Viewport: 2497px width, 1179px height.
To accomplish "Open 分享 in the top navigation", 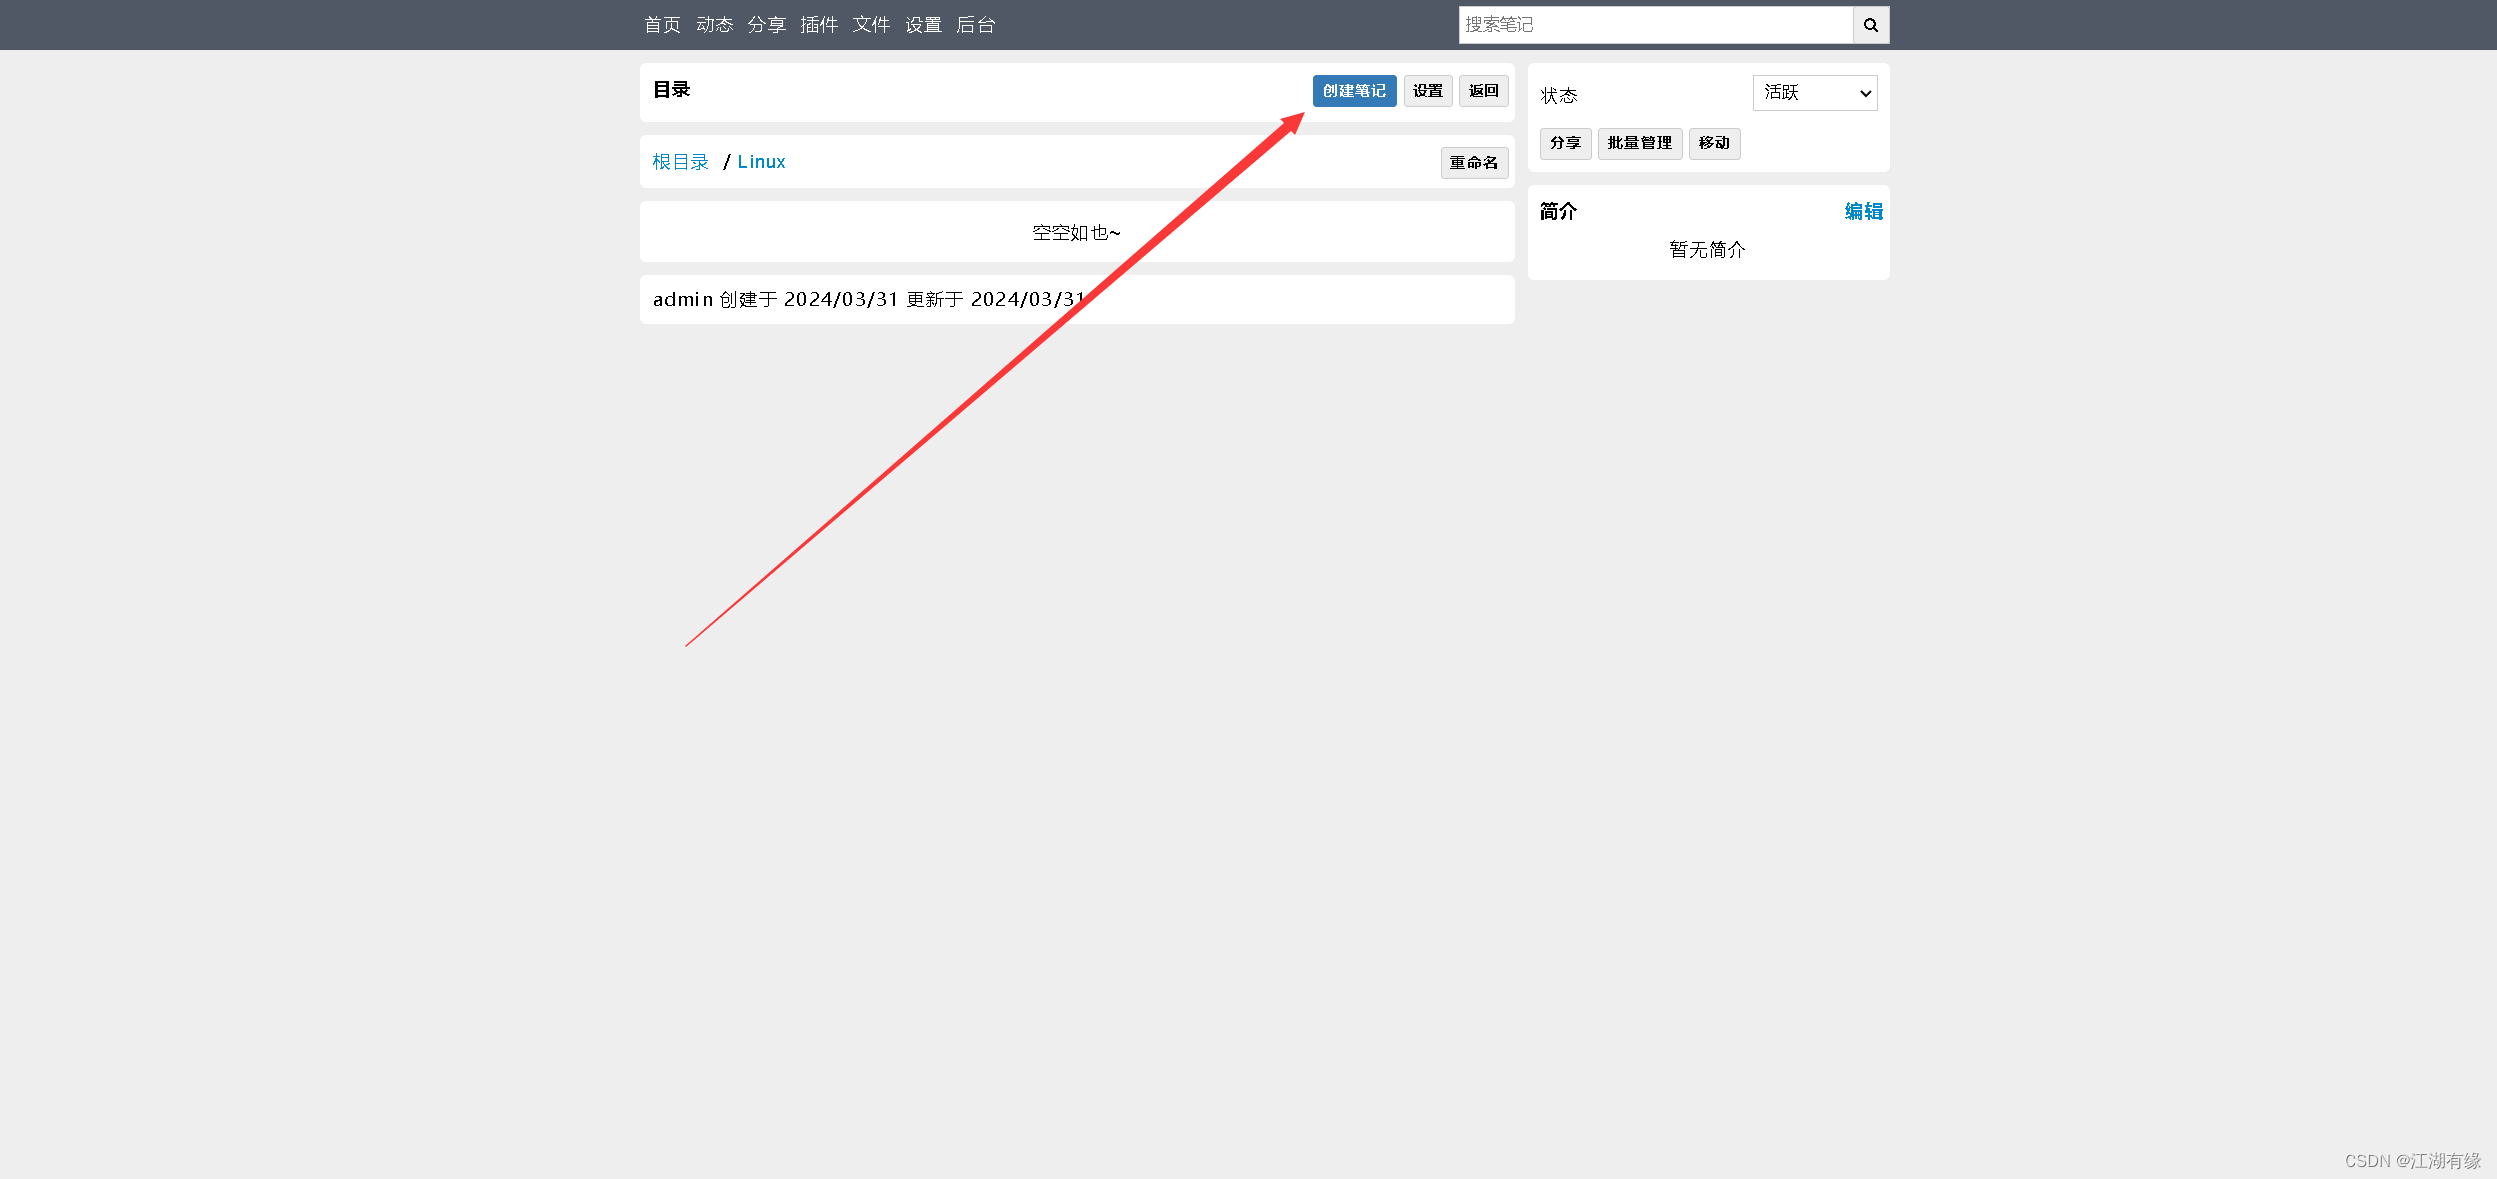I will coord(767,25).
